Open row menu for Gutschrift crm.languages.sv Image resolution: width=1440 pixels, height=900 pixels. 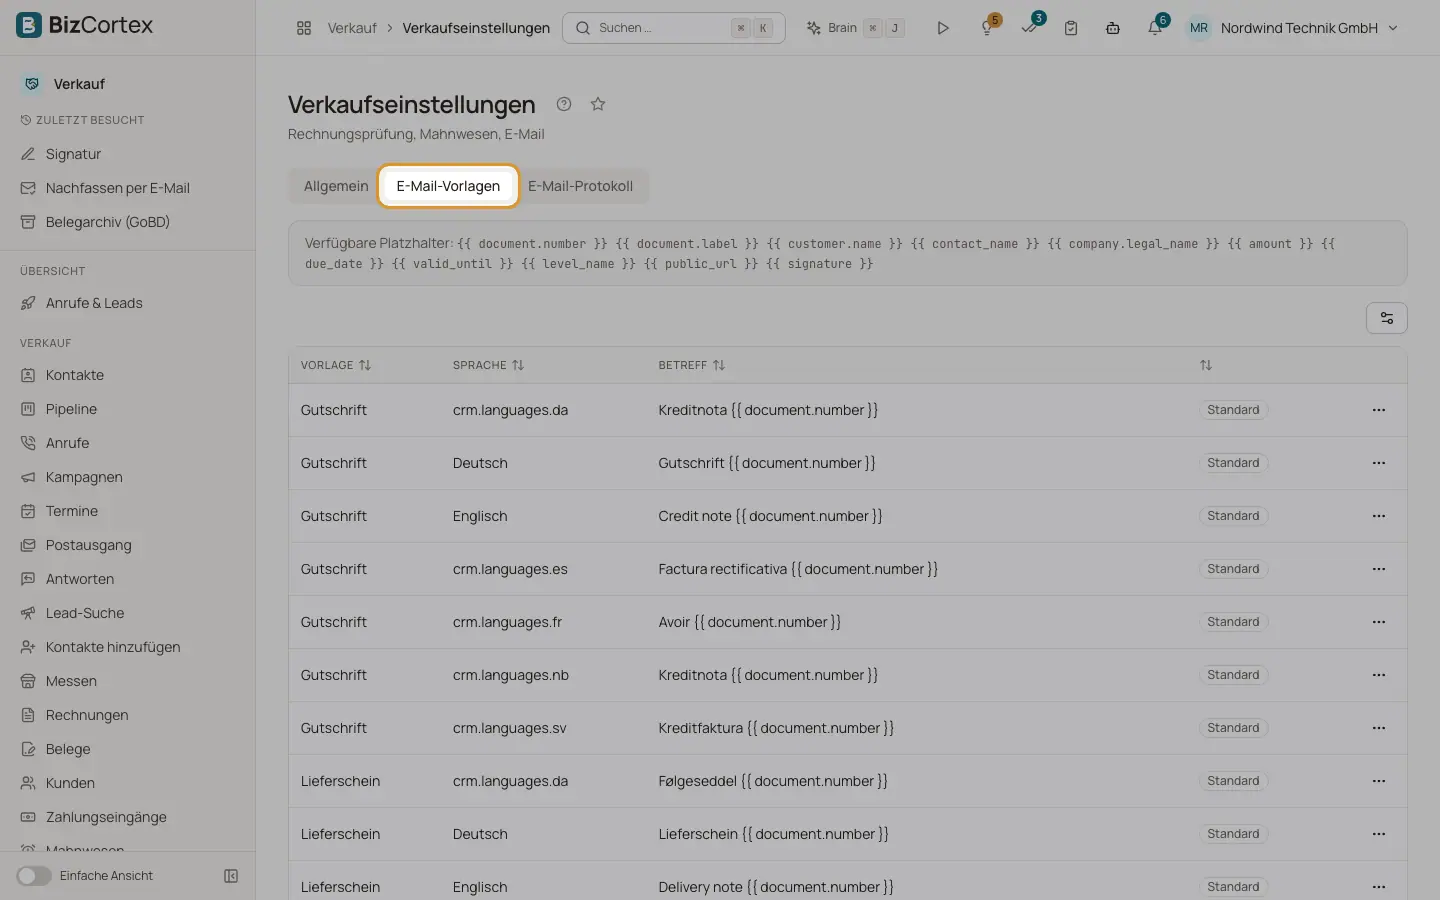1379,728
